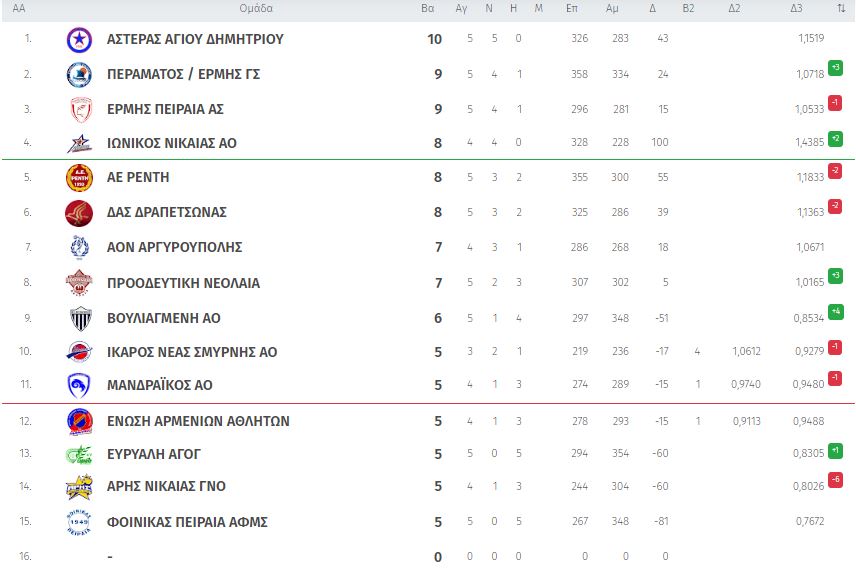Click the Ομάδα column header
The width and height of the screenshot is (856, 574).
(256, 8)
